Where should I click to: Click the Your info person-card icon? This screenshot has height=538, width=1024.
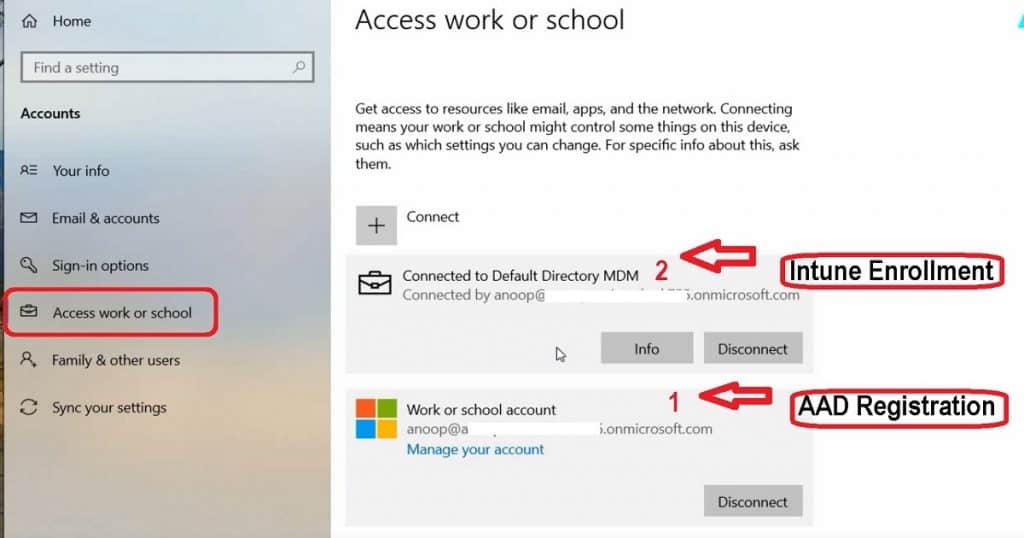click(29, 170)
